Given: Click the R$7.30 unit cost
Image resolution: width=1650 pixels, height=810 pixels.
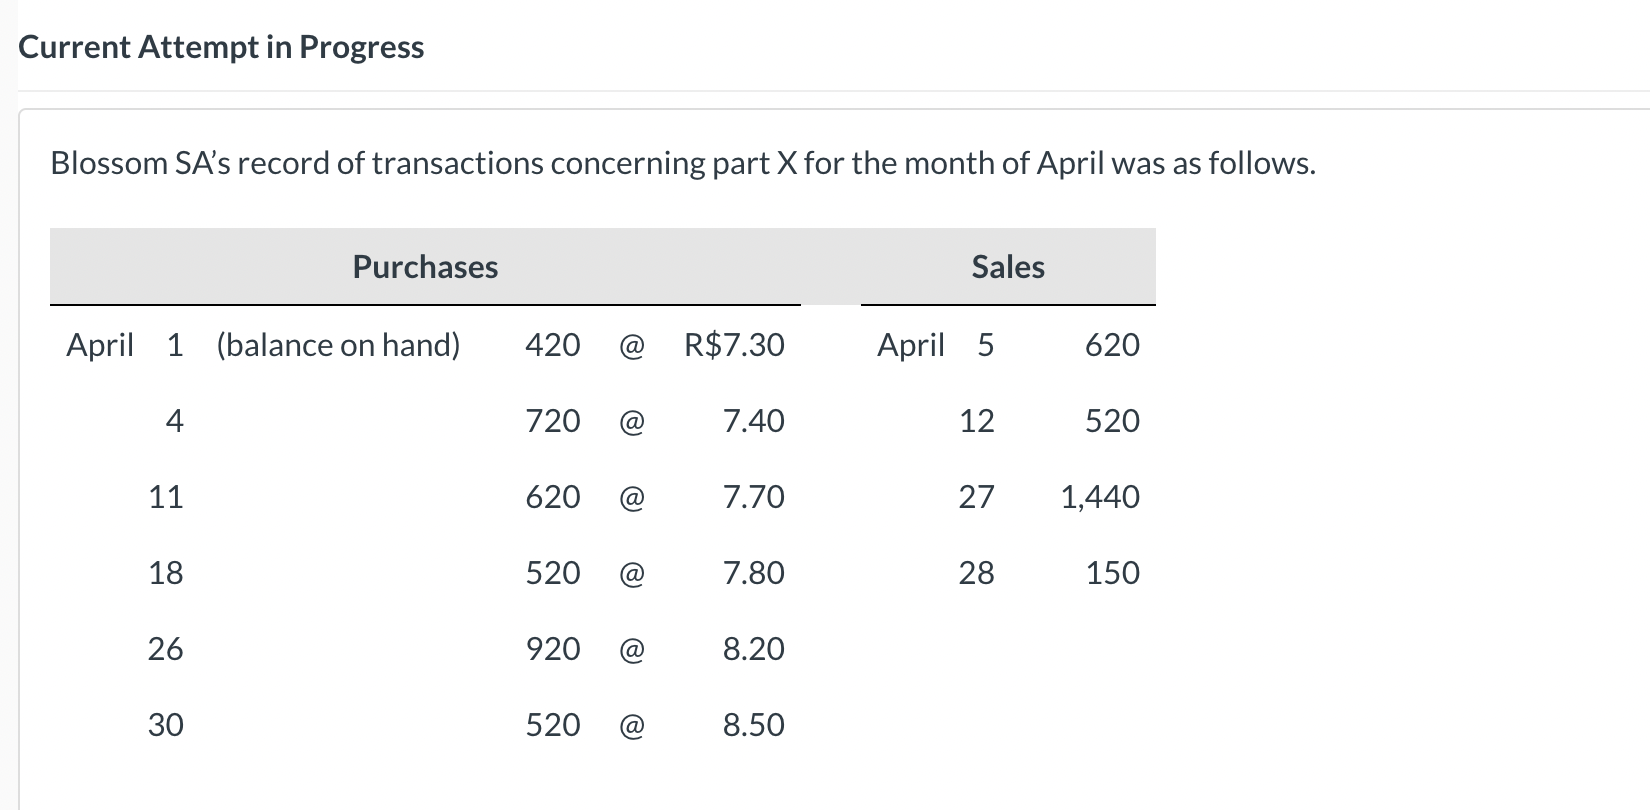Looking at the screenshot, I should pyautogui.click(x=734, y=345).
